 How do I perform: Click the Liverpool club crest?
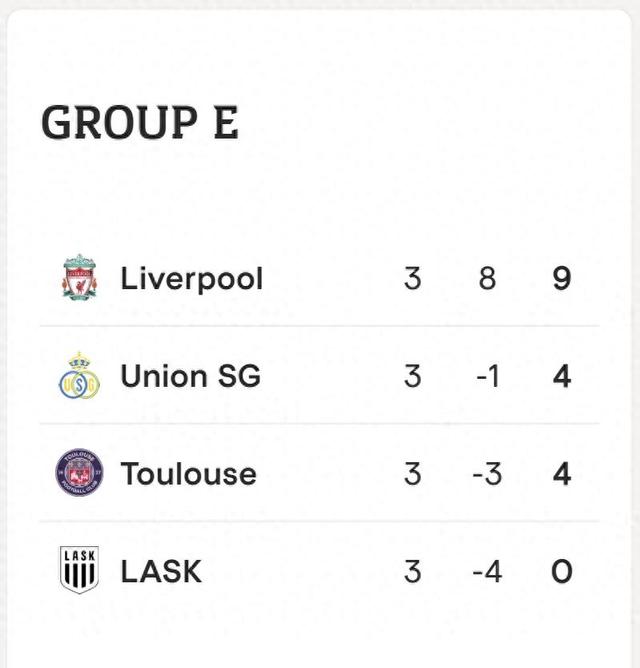(x=79, y=278)
